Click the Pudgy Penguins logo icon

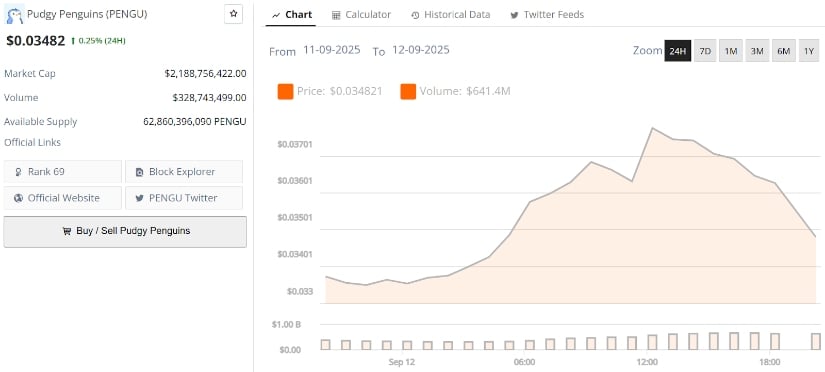tap(14, 15)
